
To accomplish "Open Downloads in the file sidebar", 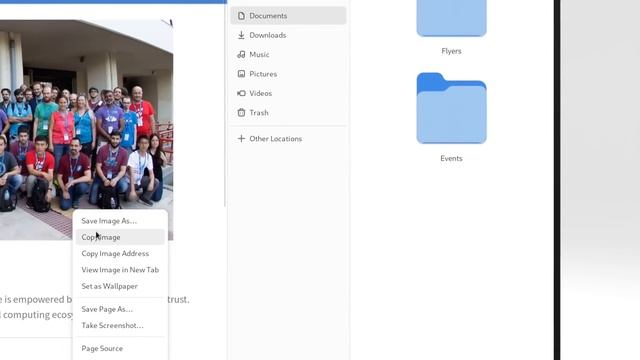I will click(x=288, y=35).
